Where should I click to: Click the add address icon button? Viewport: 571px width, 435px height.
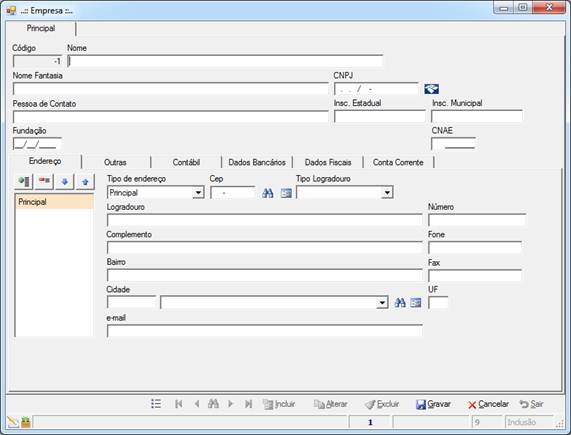click(24, 181)
